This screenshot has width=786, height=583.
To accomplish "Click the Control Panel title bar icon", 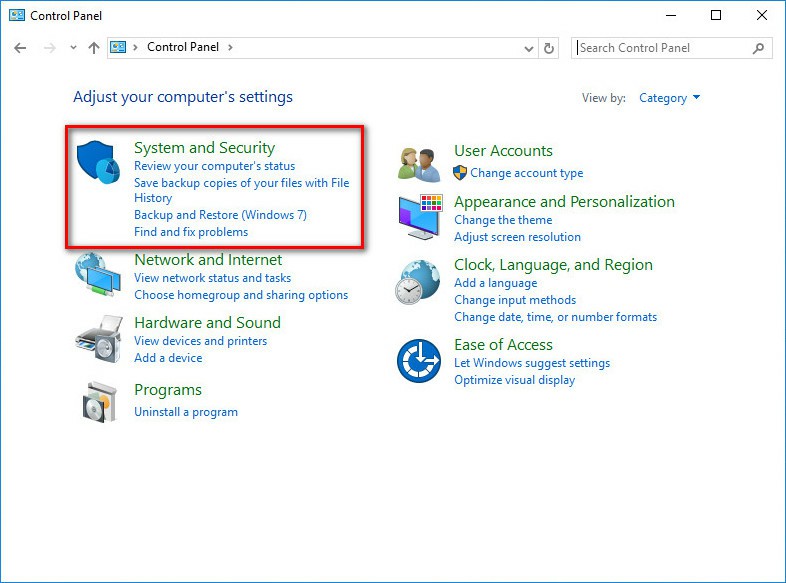I will [17, 16].
